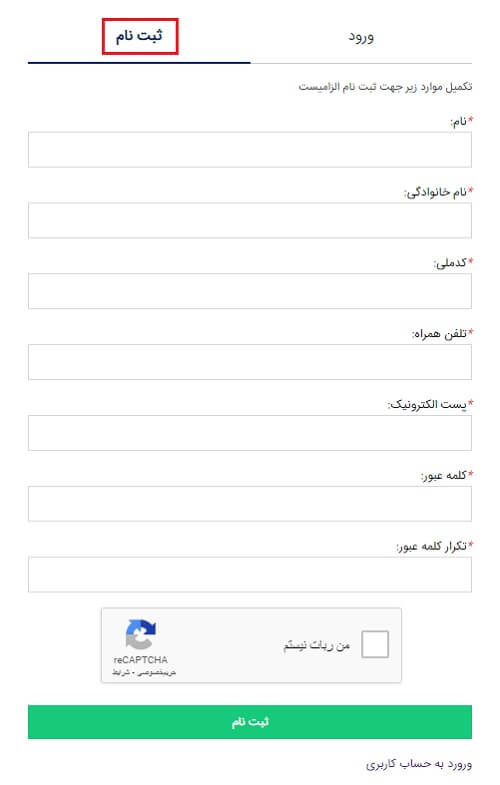This screenshot has width=500, height=785.
Task: Select the کدملی national code field
Action: click(250, 291)
